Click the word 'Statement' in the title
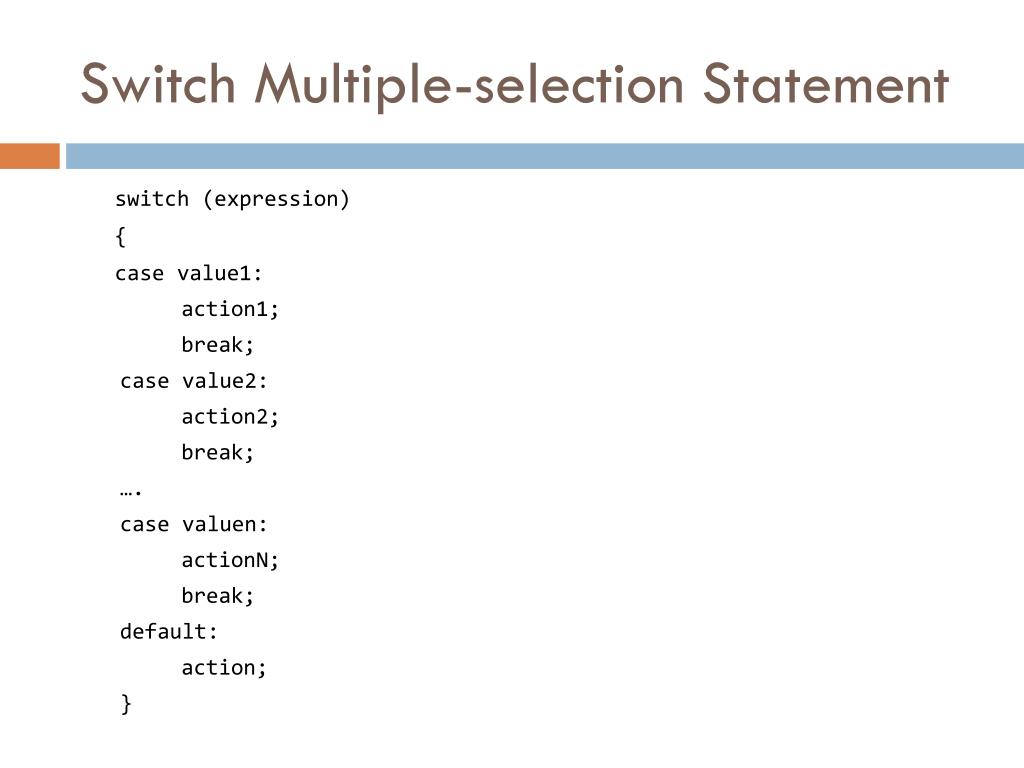The image size is (1024, 768). [826, 85]
